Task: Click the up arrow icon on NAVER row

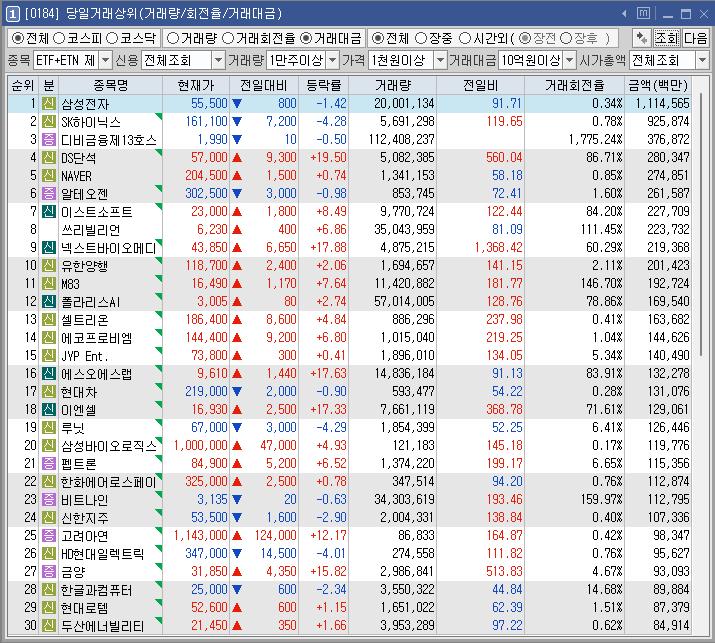Action: 237,176
